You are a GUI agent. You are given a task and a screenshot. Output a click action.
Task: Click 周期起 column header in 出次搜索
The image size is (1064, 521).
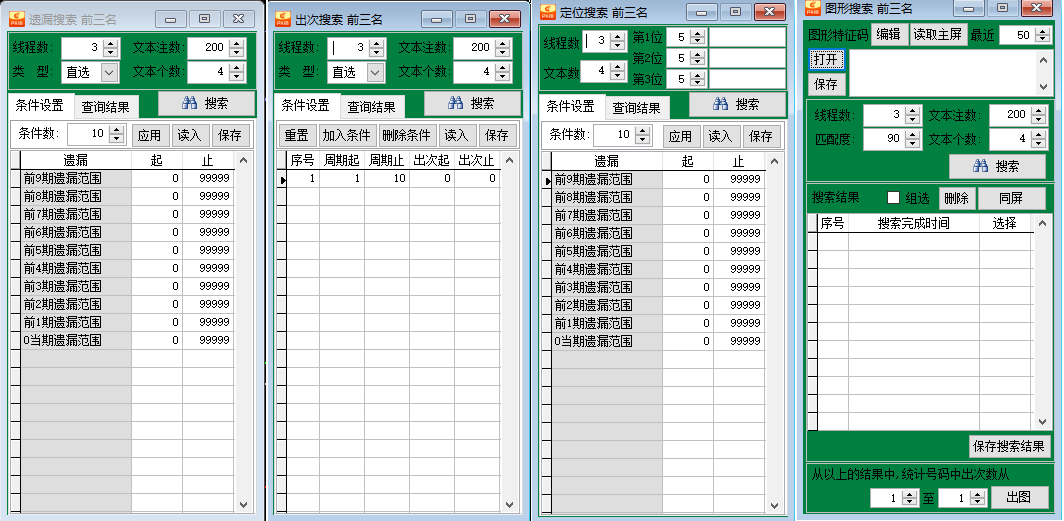pos(342,160)
